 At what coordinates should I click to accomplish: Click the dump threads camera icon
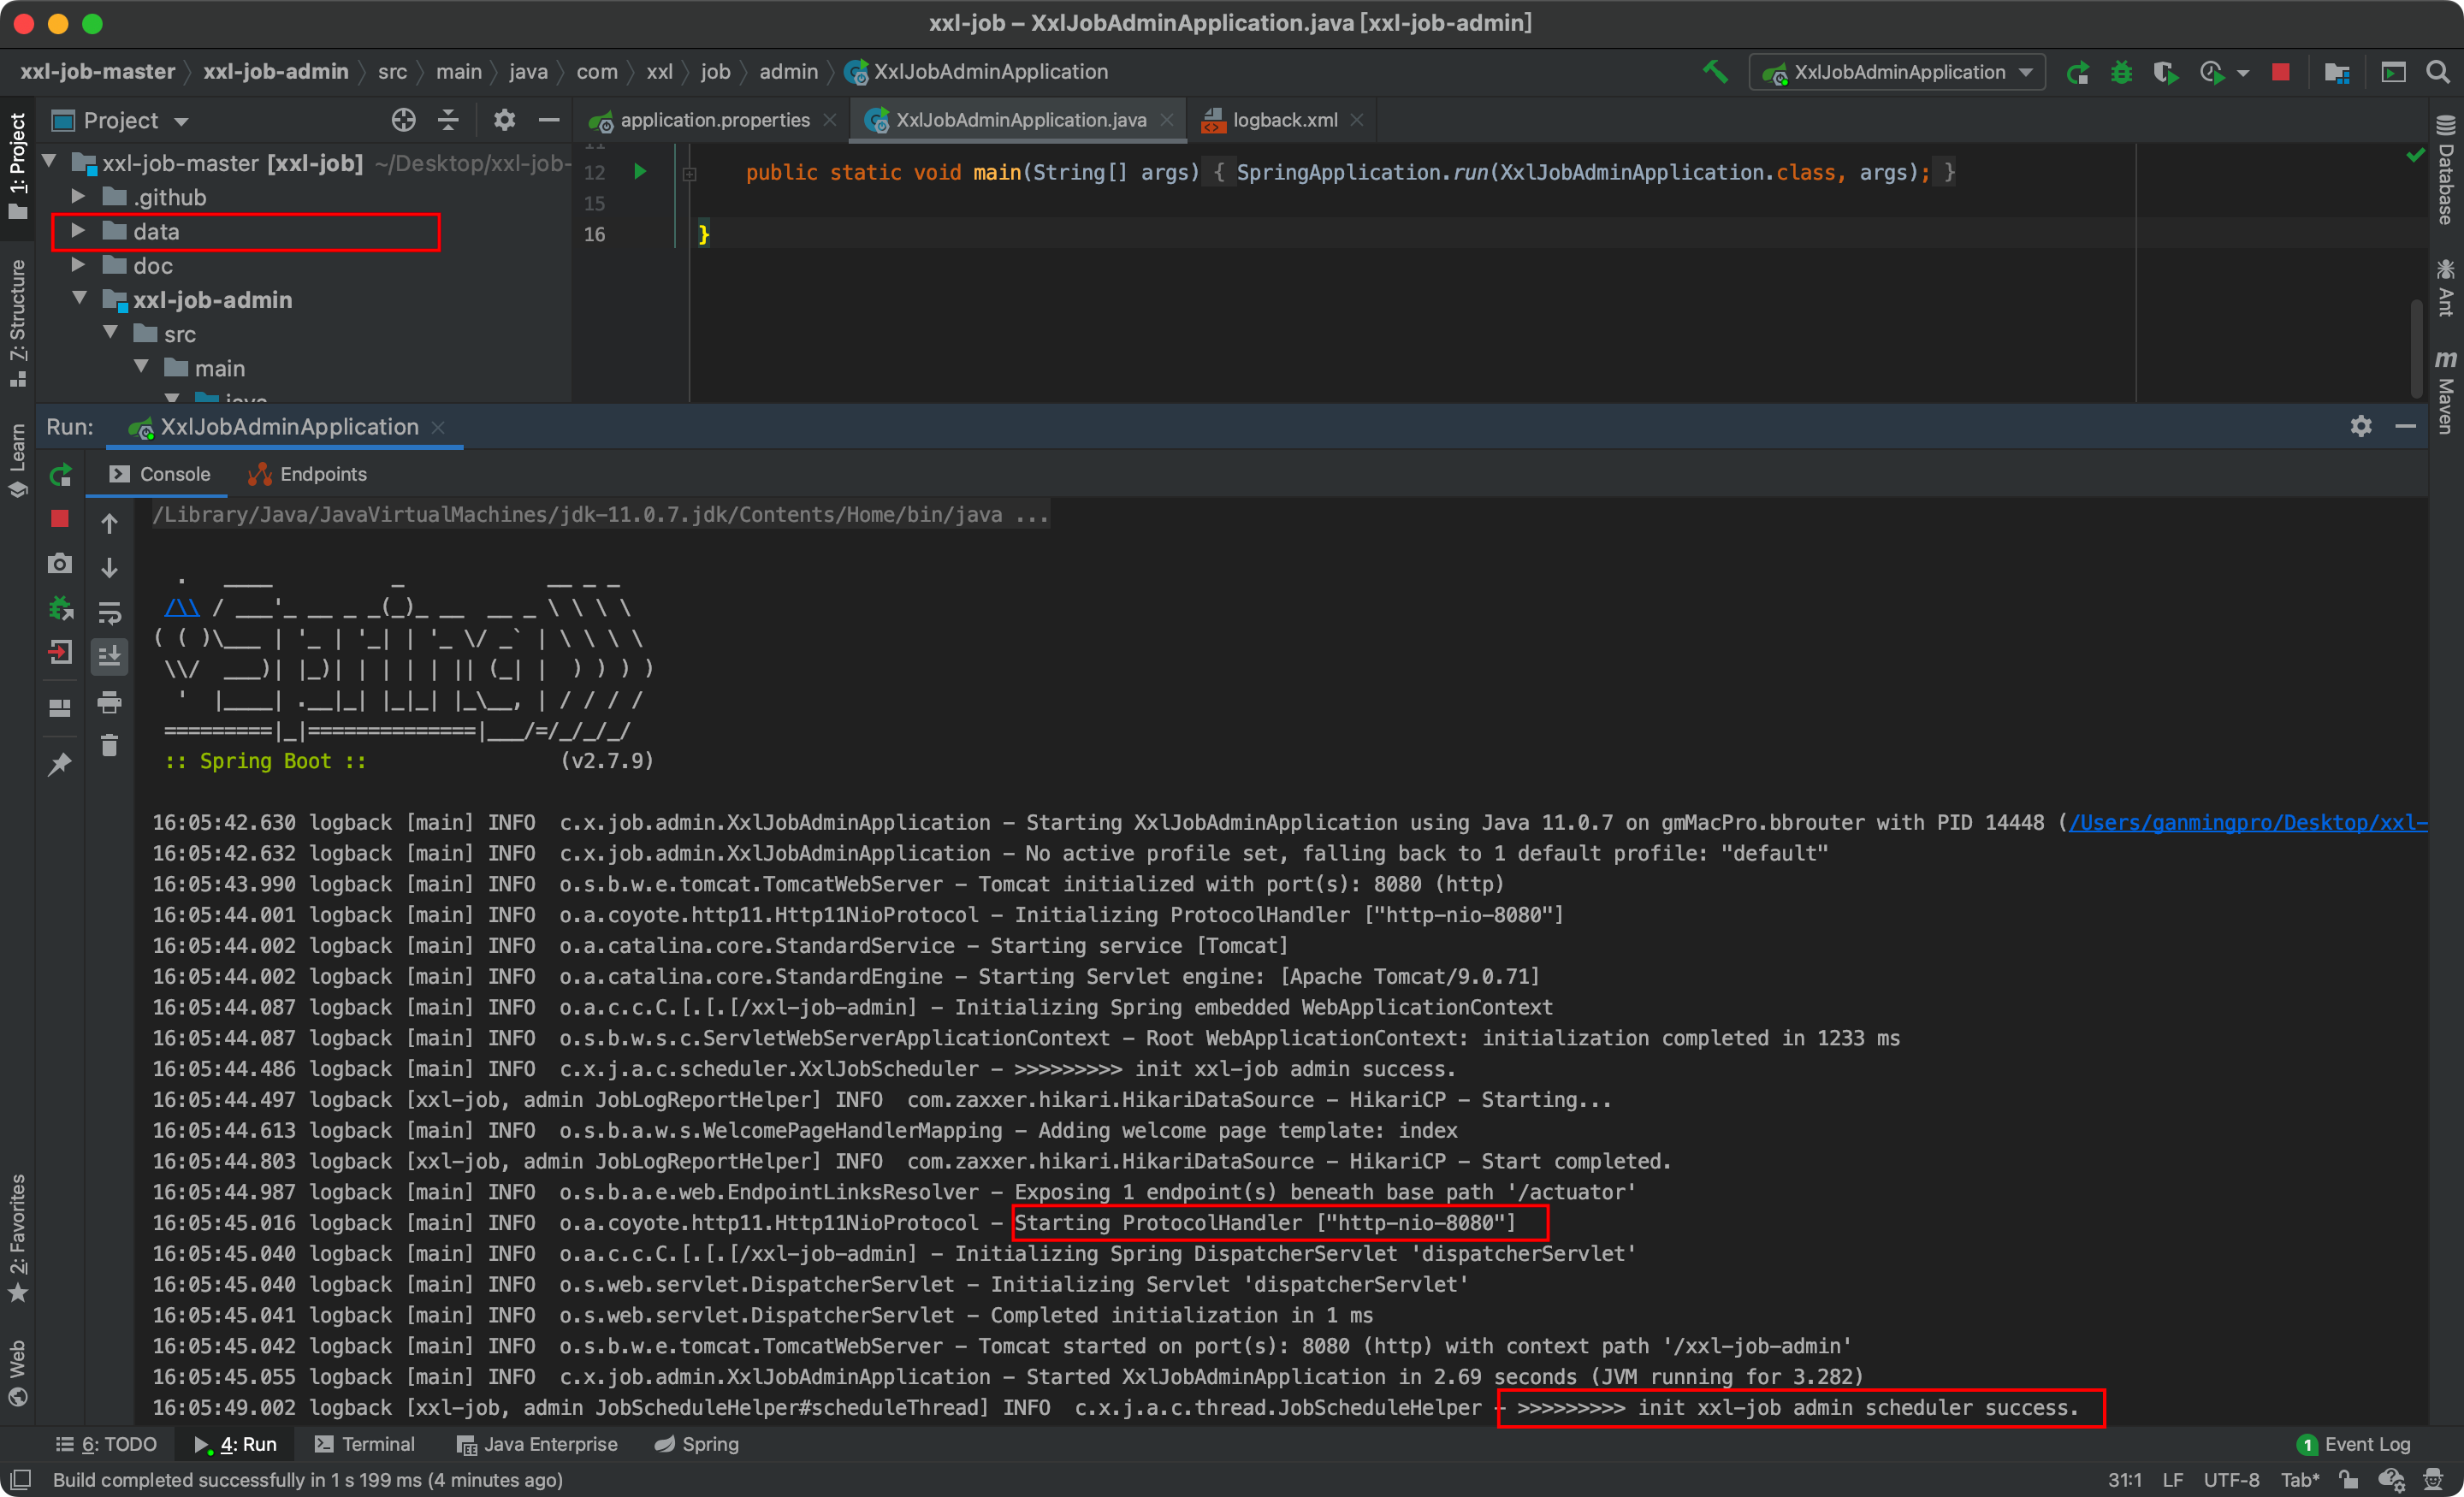click(x=60, y=564)
